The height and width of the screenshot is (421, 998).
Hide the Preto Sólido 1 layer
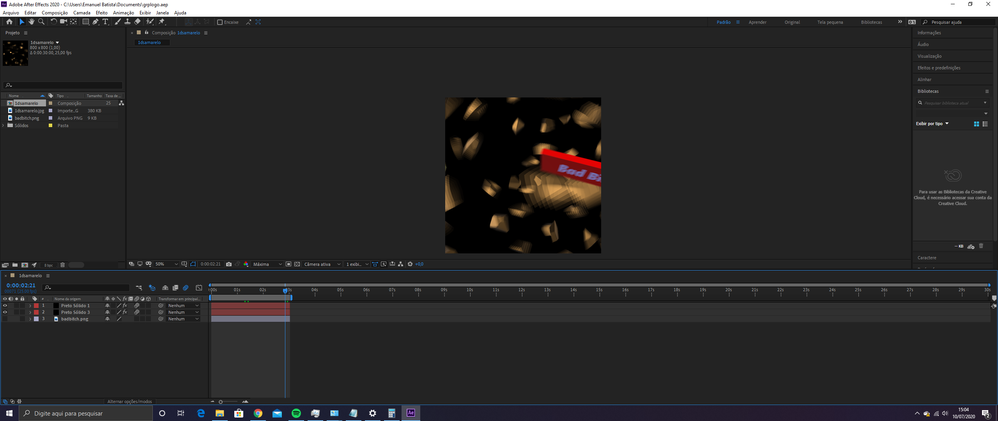click(5, 306)
